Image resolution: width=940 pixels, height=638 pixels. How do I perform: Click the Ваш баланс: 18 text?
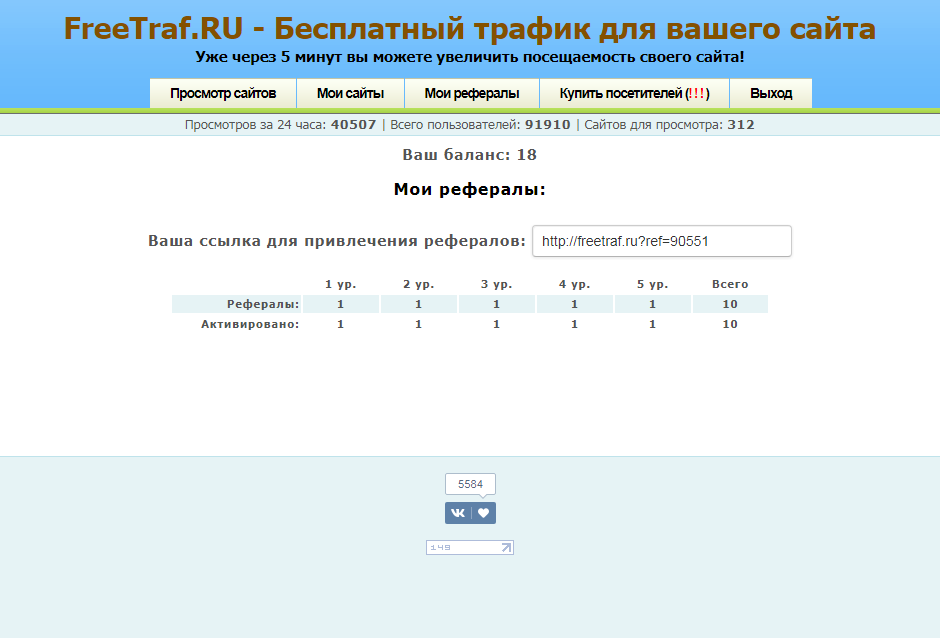click(x=470, y=155)
